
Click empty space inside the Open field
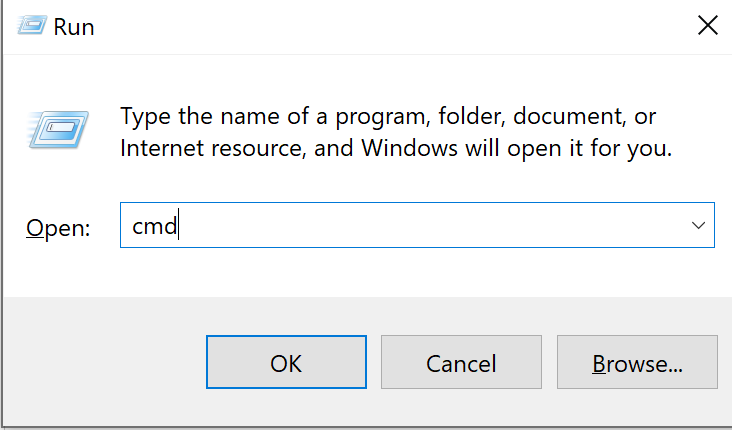(x=420, y=227)
